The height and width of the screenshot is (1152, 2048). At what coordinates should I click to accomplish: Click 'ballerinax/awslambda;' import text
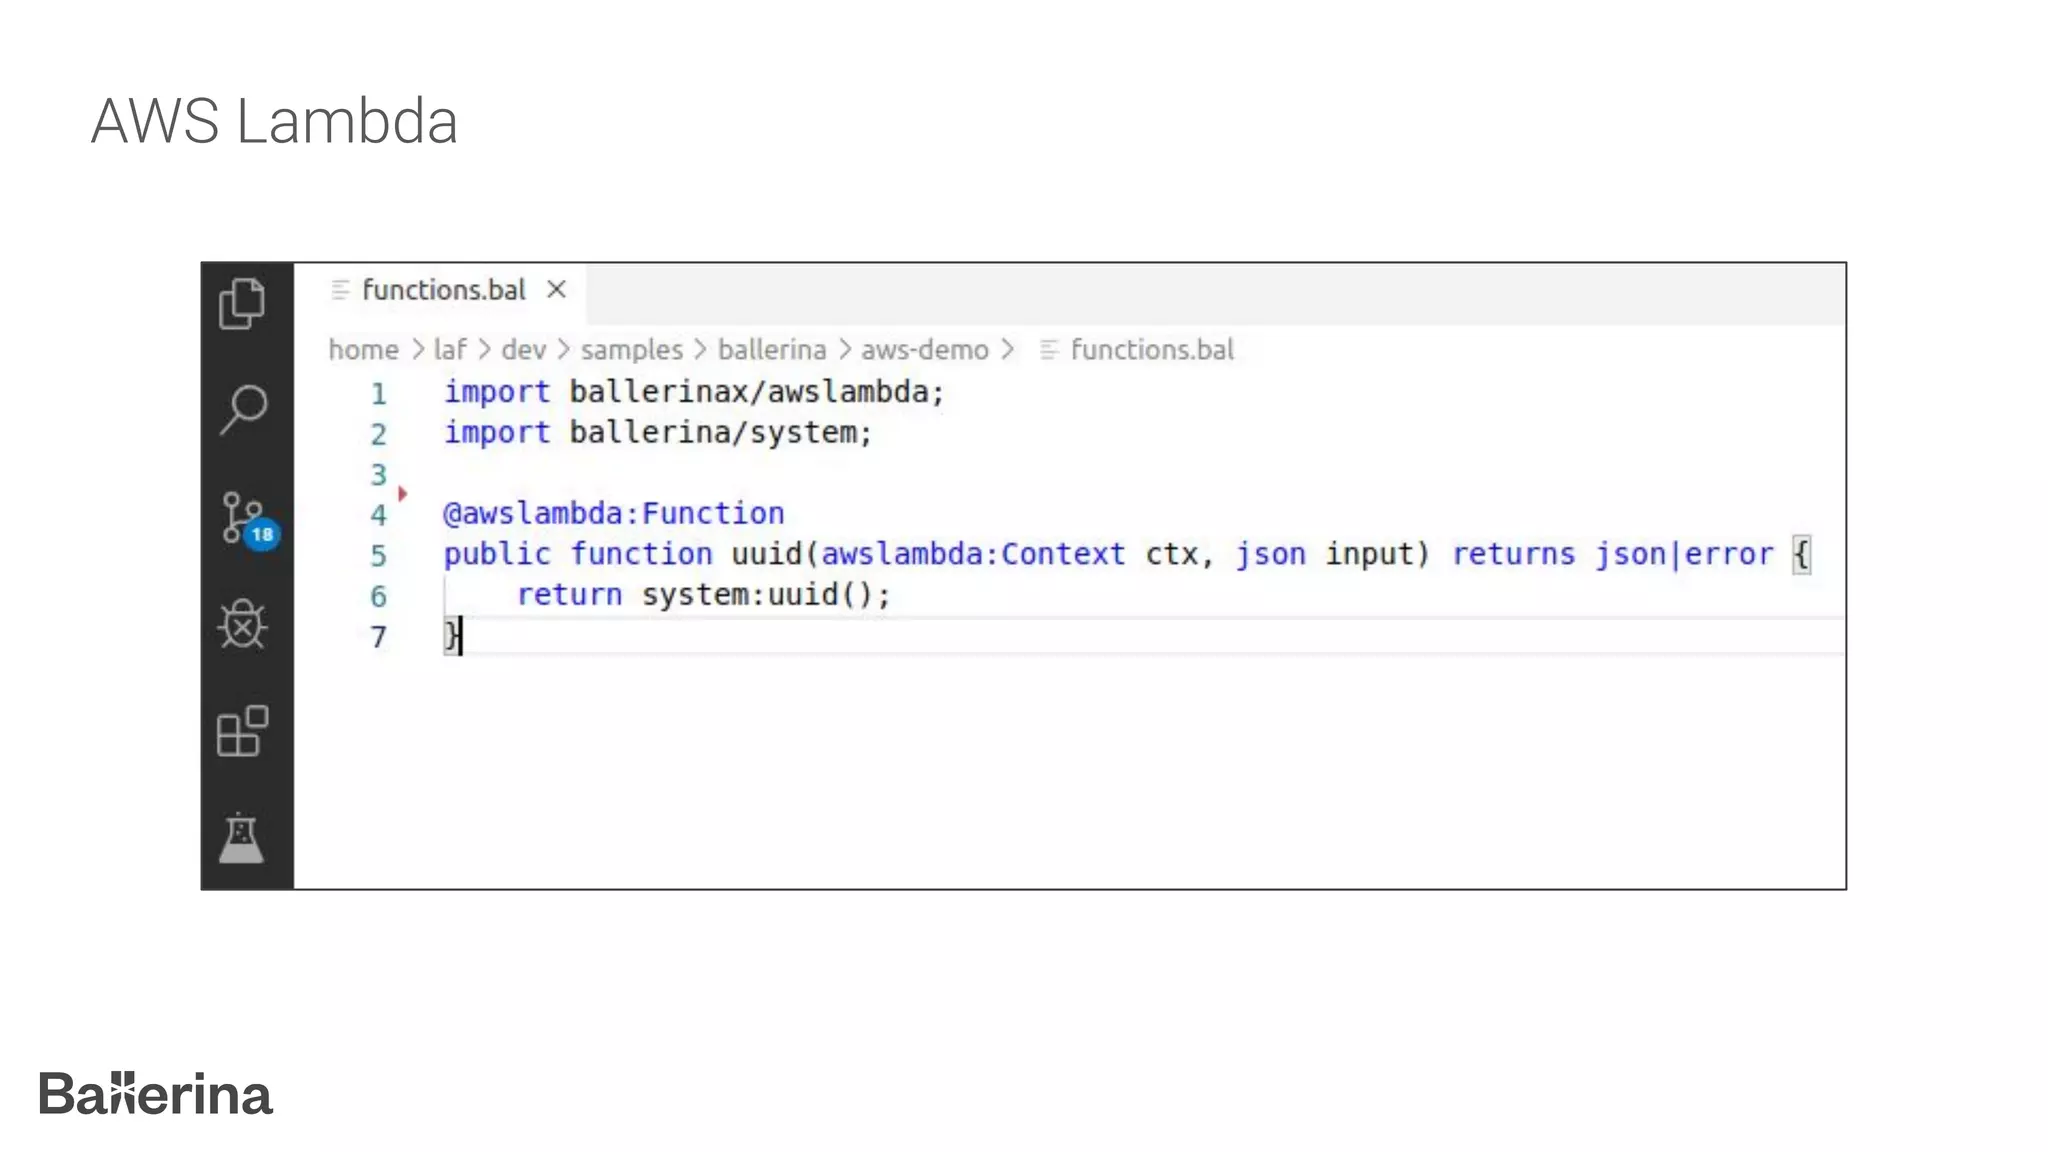757,392
